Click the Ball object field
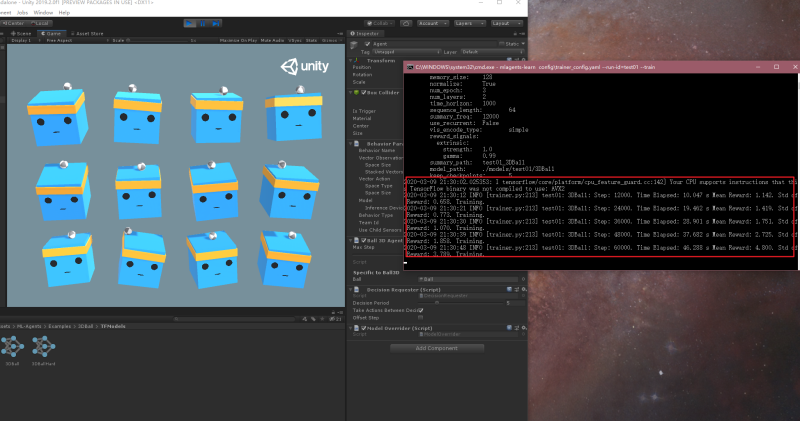Viewport: 800px width, 421px height. (x=468, y=279)
